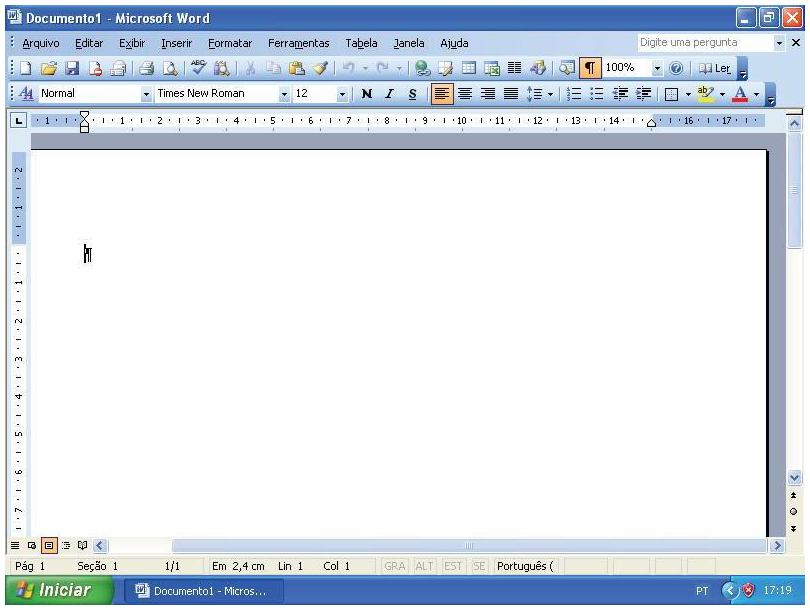Toggle bold formatting (N button)

pos(366,94)
